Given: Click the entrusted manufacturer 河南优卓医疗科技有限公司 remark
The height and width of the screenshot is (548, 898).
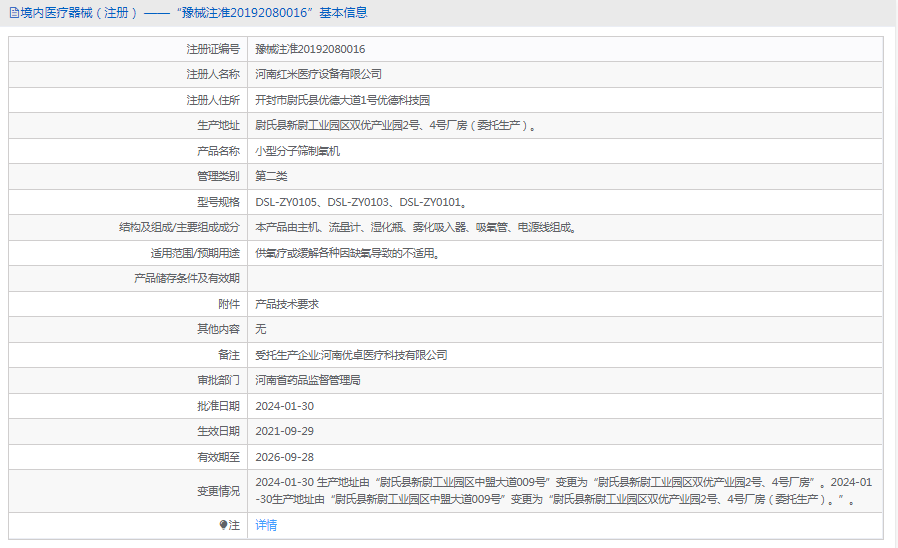Looking at the screenshot, I should coord(351,355).
